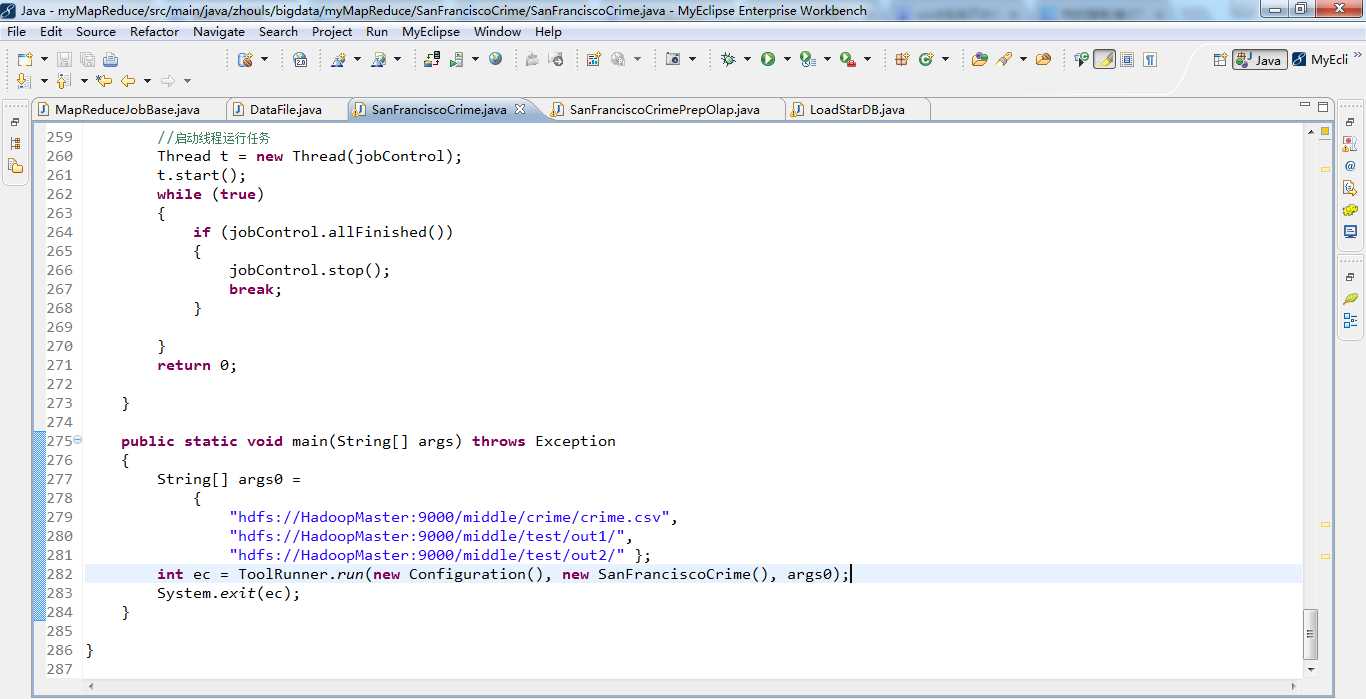Viewport: 1366px width, 699px height.
Task: Click the New file wizard icon
Action: 25,59
